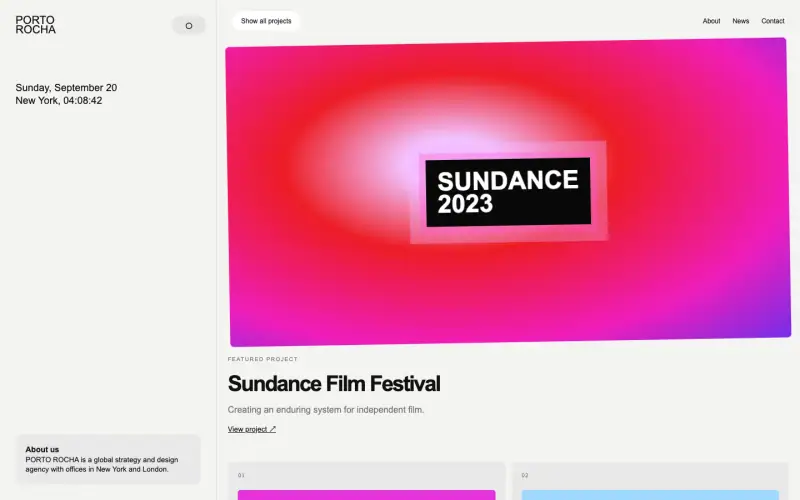Screen dimensions: 800x500
Task: Open project card 01 with magenta image
Action: (x=366, y=481)
